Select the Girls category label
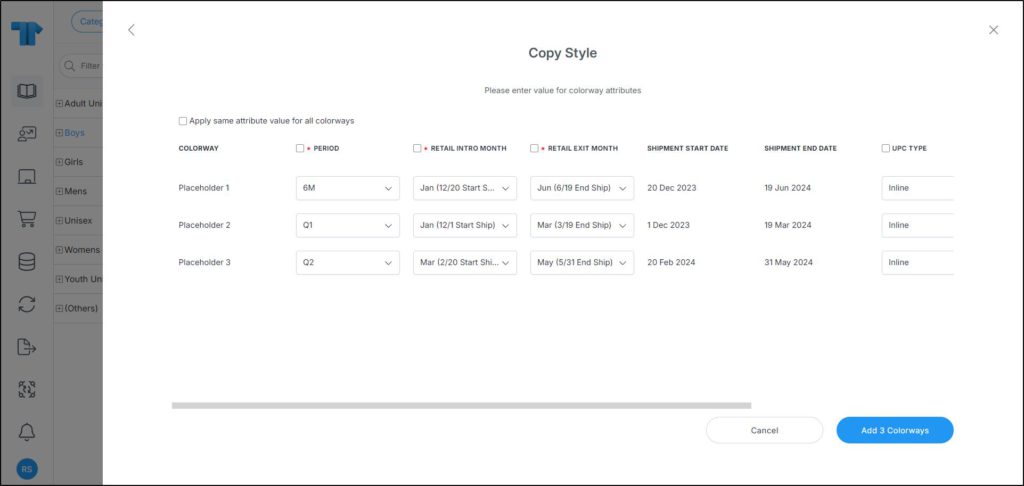 73,162
